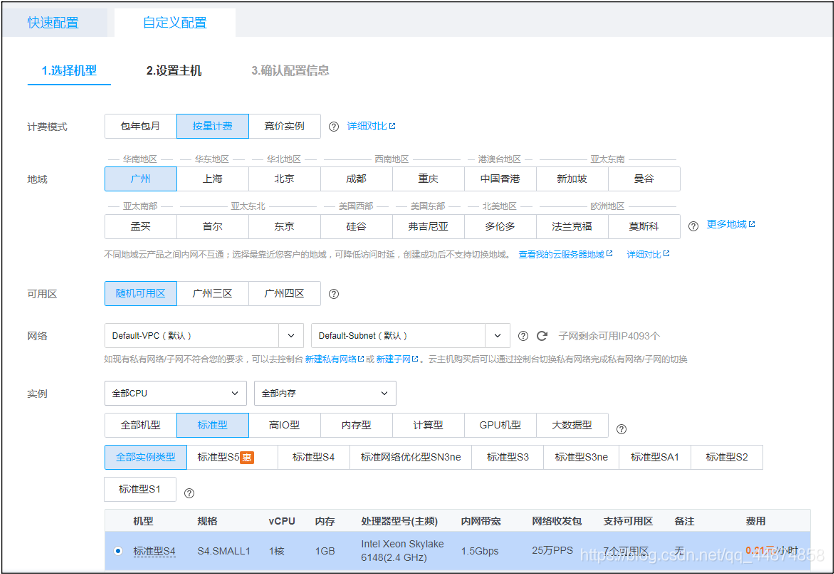Viewport: 834px width, 574px height.
Task: Select 多伦多 region
Action: 500,227
